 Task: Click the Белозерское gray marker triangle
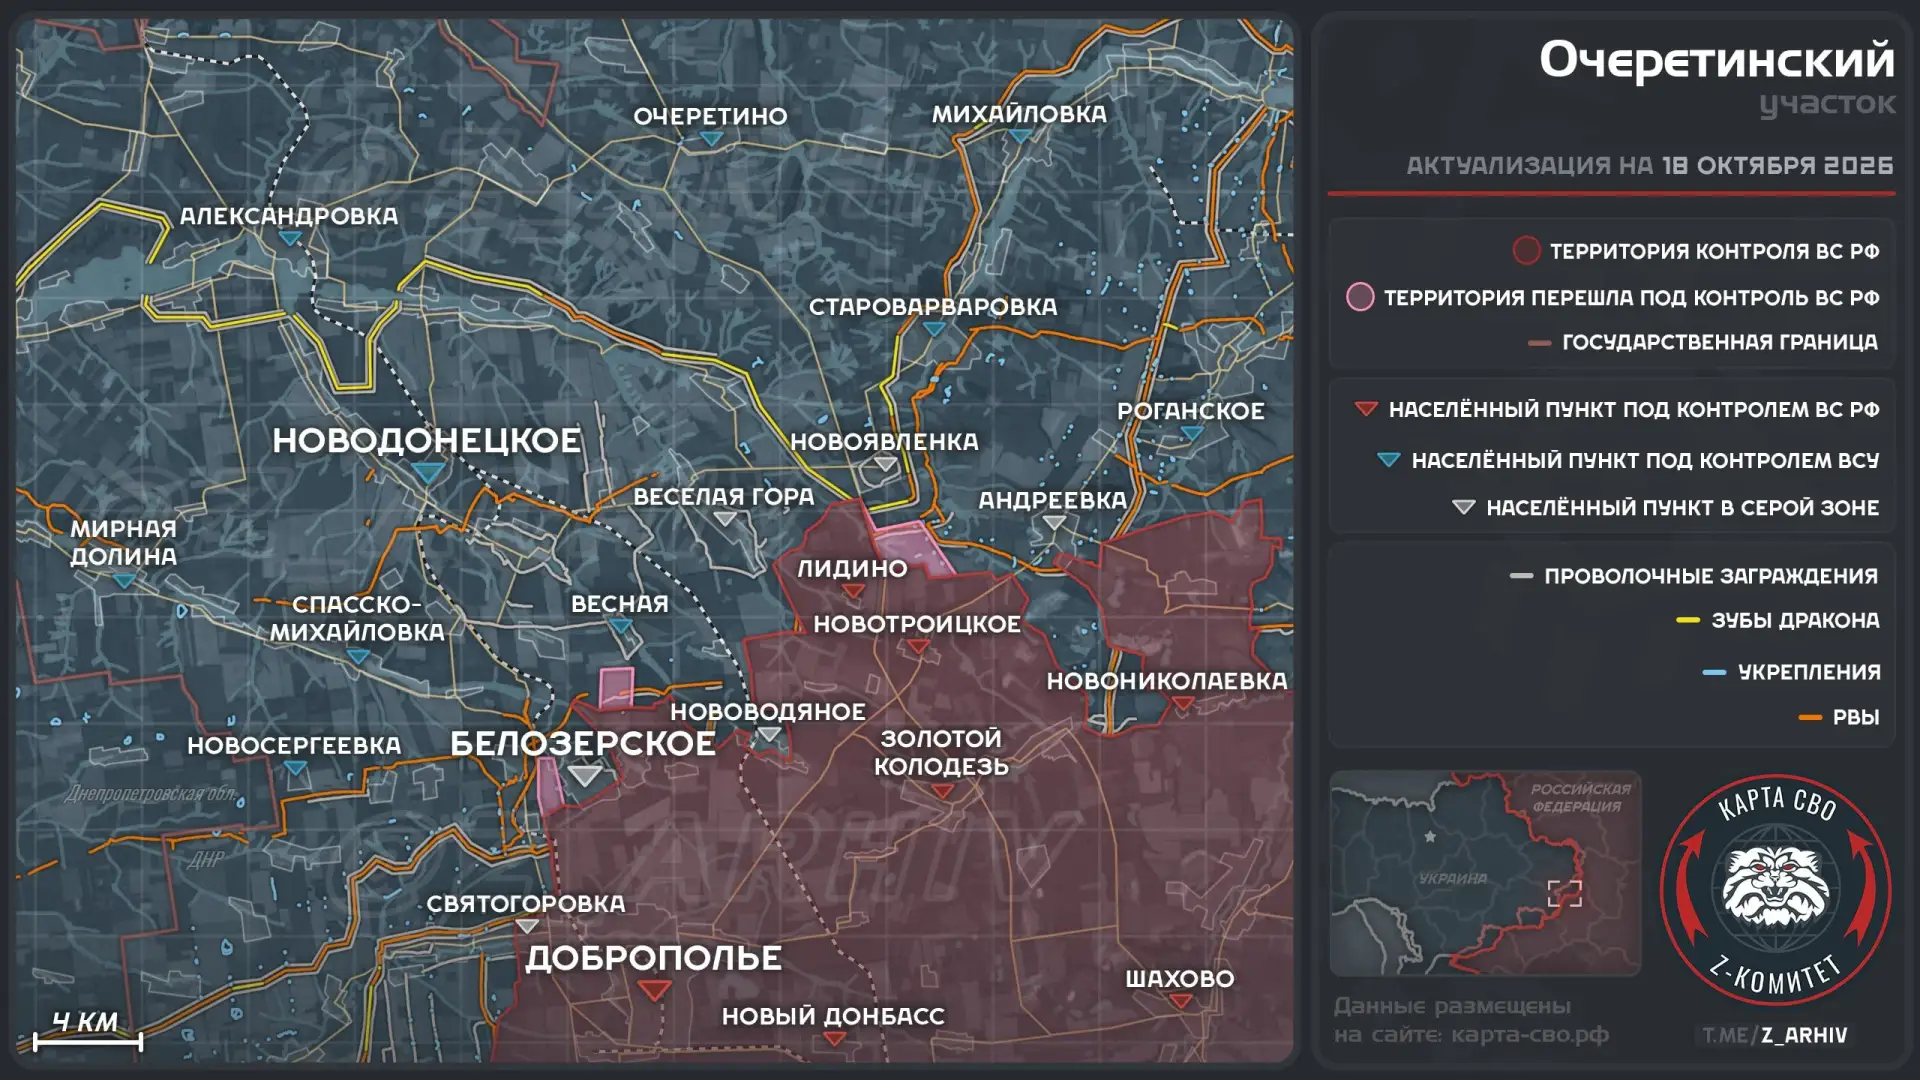(x=585, y=775)
